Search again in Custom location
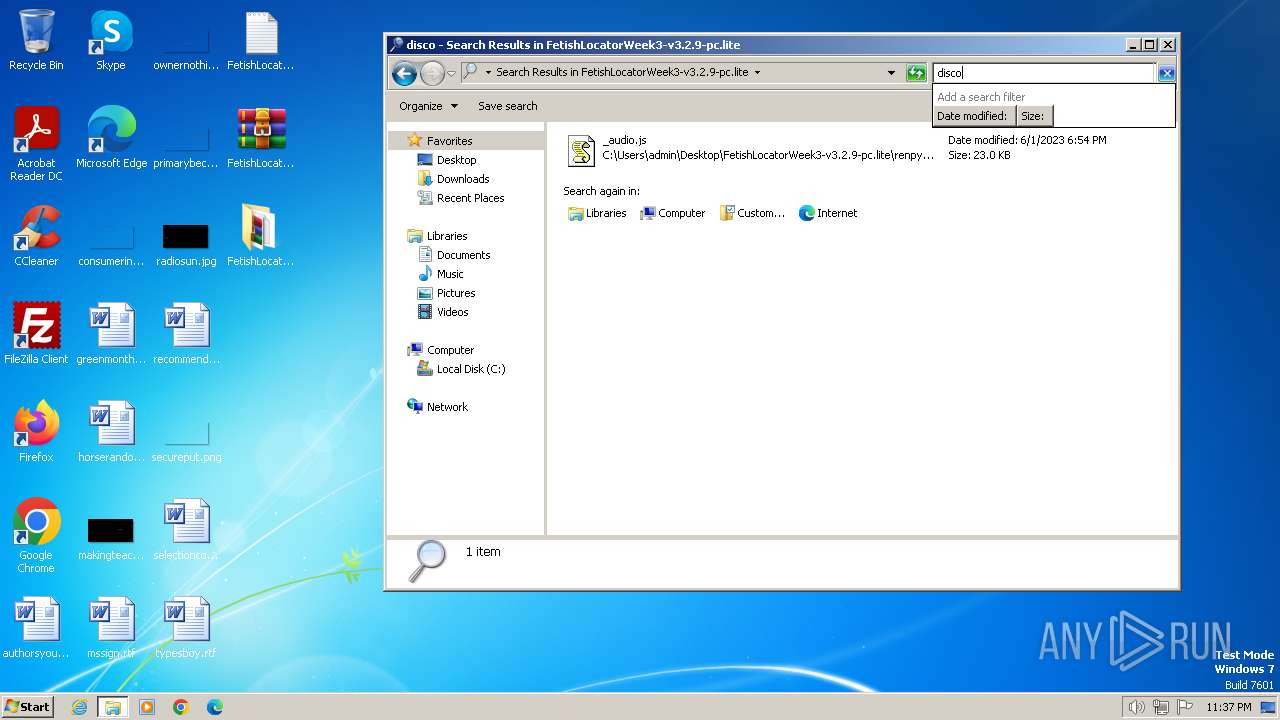1280x720 pixels. pos(753,213)
